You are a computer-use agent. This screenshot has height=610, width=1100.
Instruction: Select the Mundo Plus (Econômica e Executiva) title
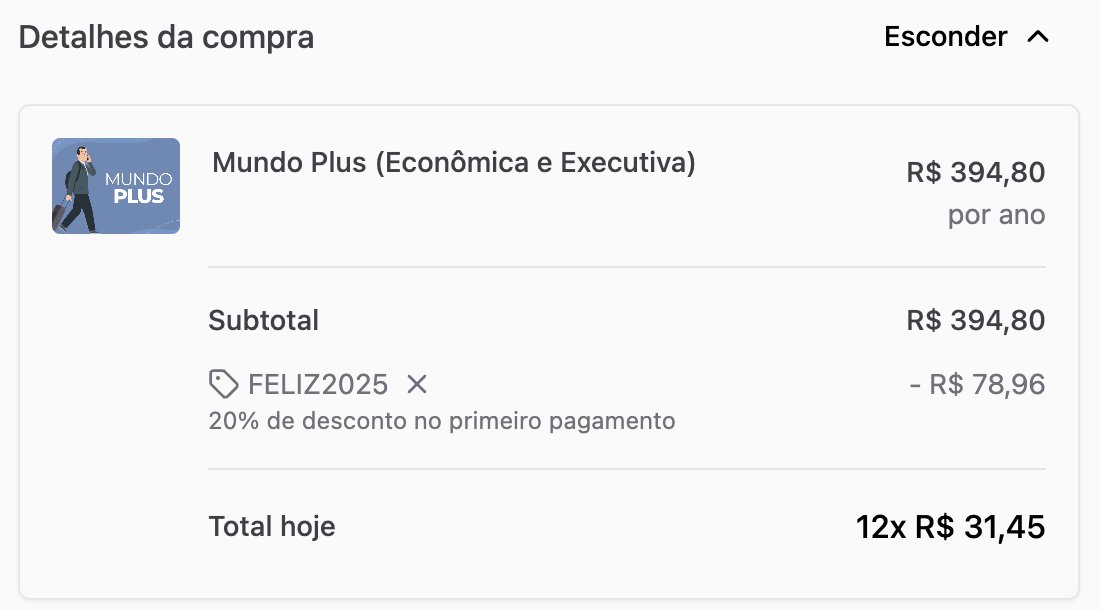454,163
